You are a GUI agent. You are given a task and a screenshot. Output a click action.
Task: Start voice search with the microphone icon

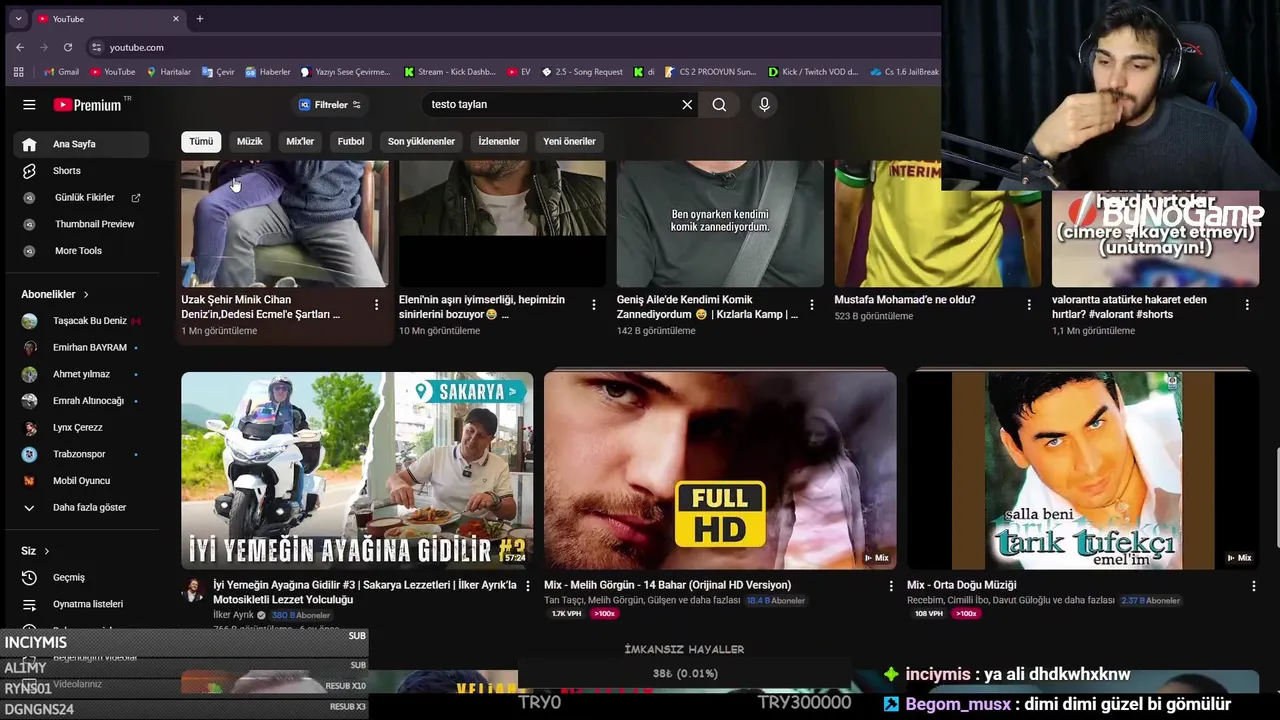[x=764, y=104]
